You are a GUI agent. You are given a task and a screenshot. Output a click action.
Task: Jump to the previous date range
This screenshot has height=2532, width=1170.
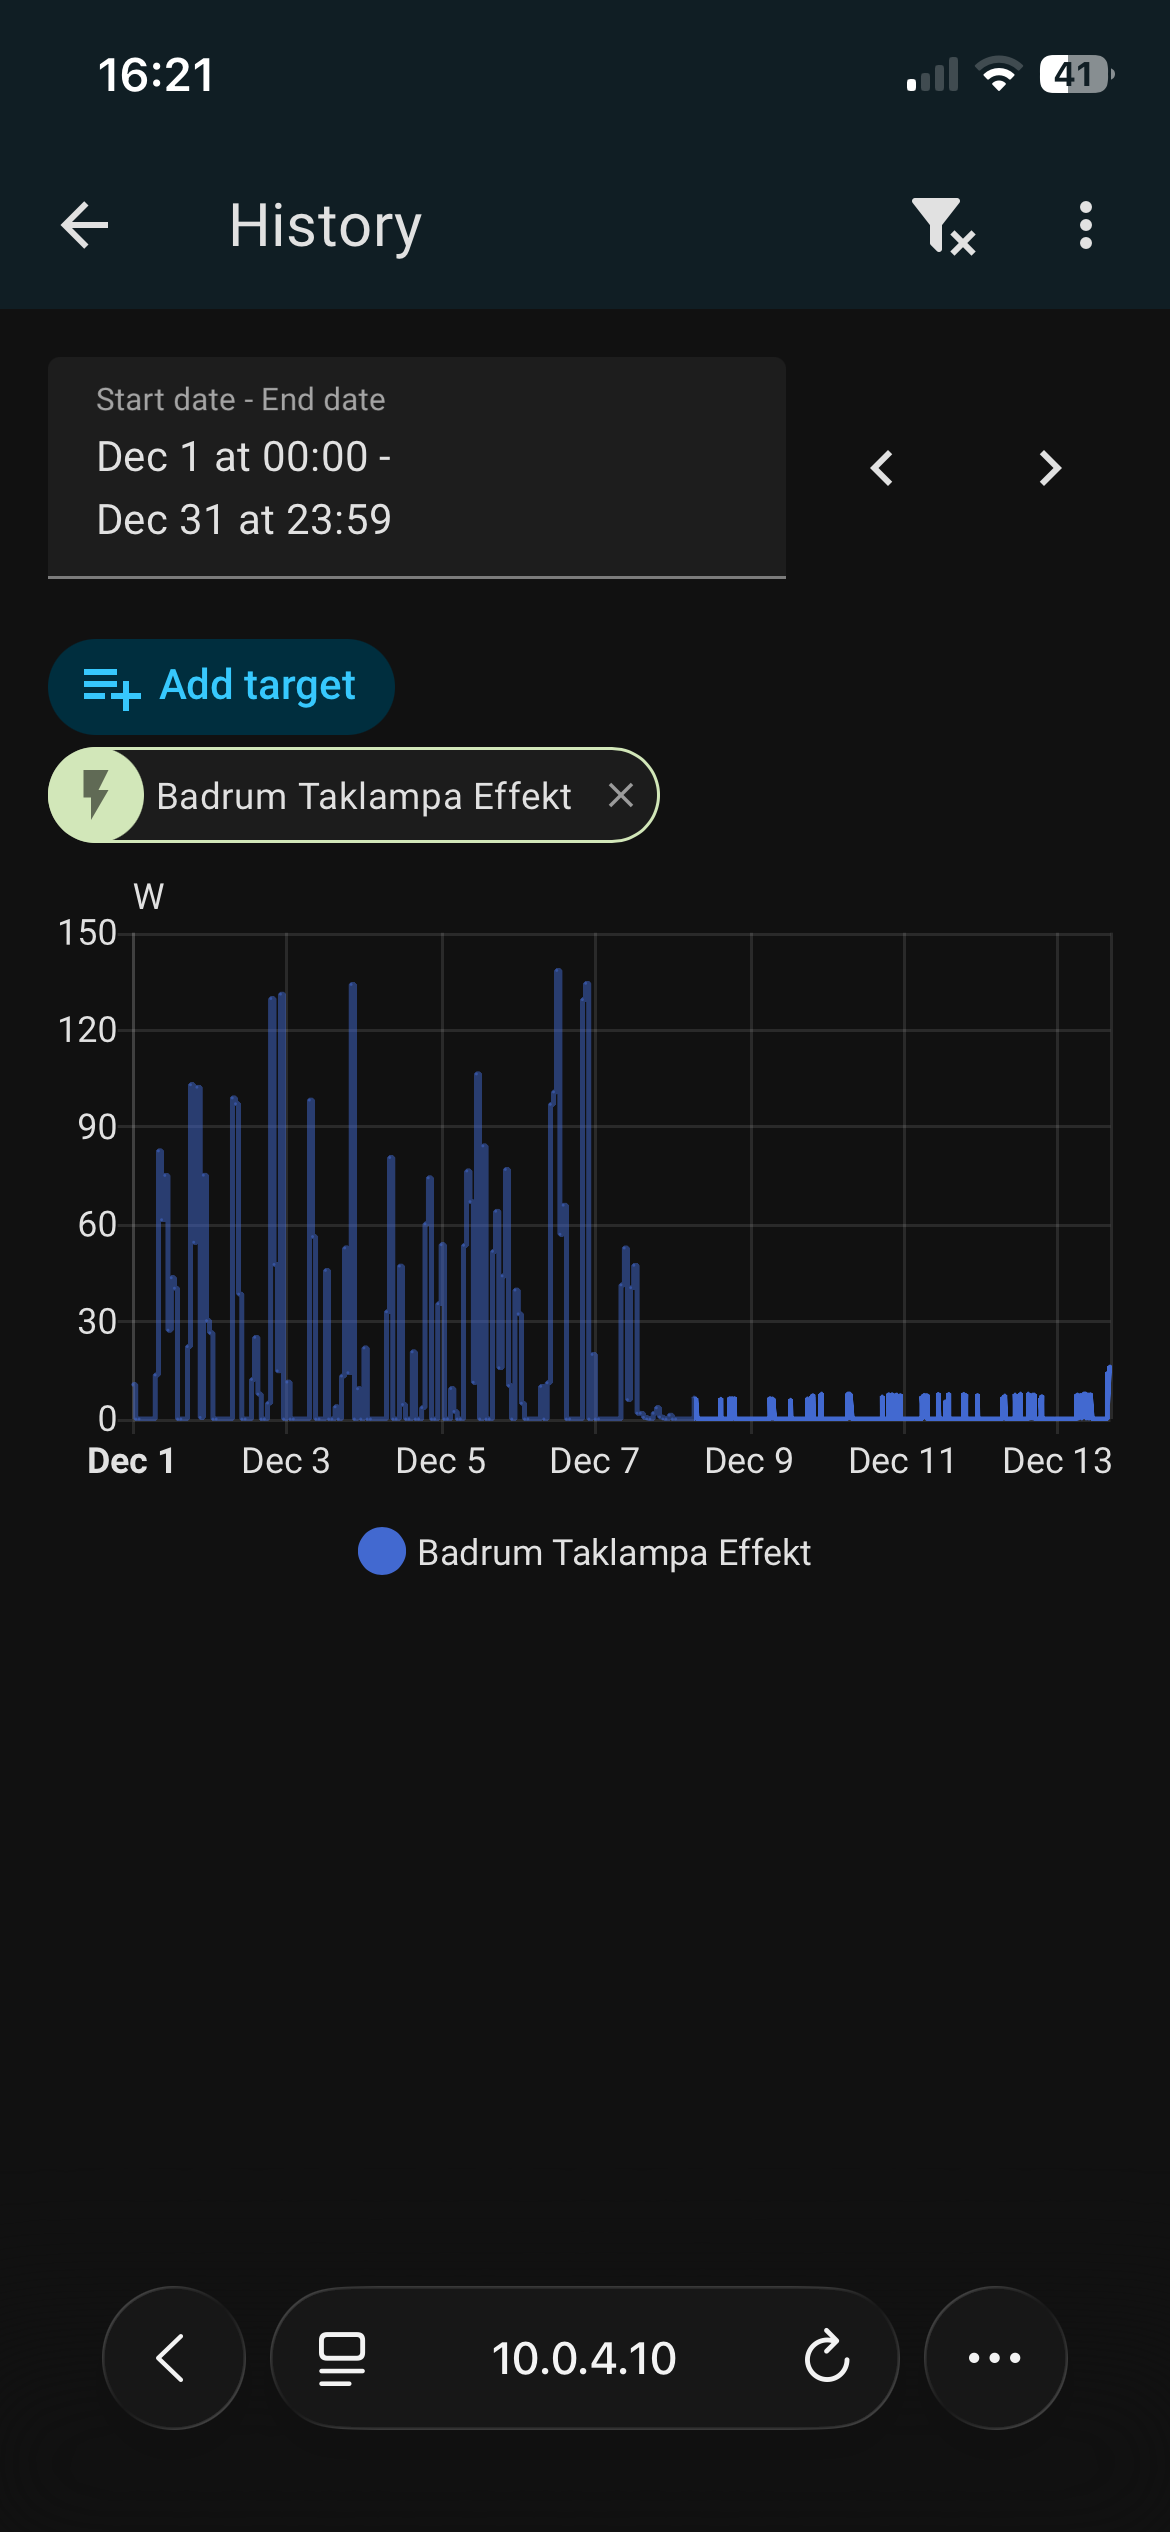tap(881, 468)
